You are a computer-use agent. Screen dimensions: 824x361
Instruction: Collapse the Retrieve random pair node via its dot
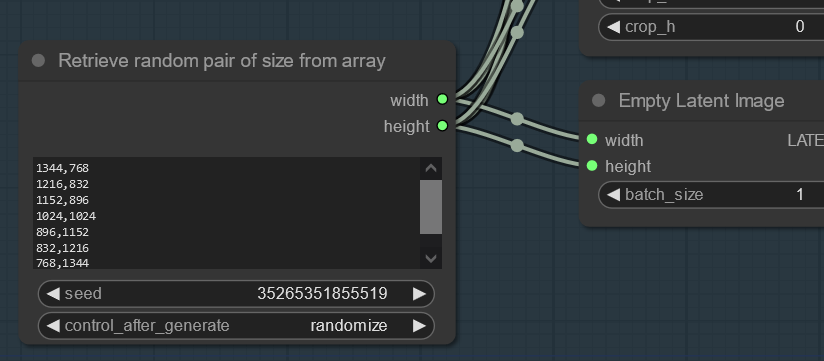point(38,60)
